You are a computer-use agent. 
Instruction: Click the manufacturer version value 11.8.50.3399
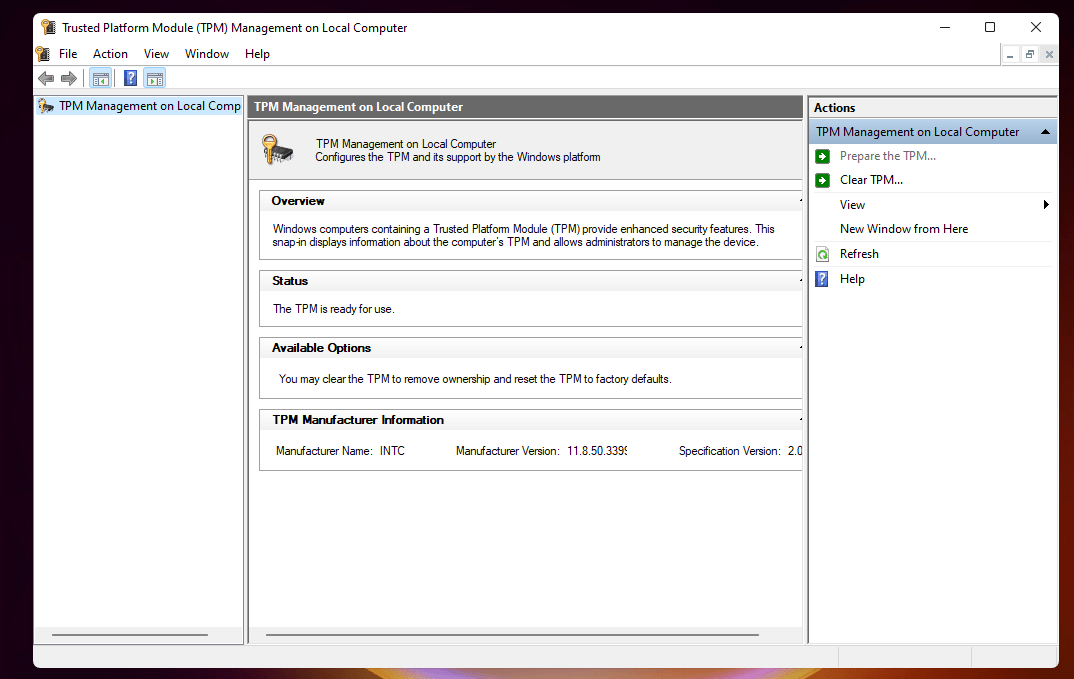(597, 451)
